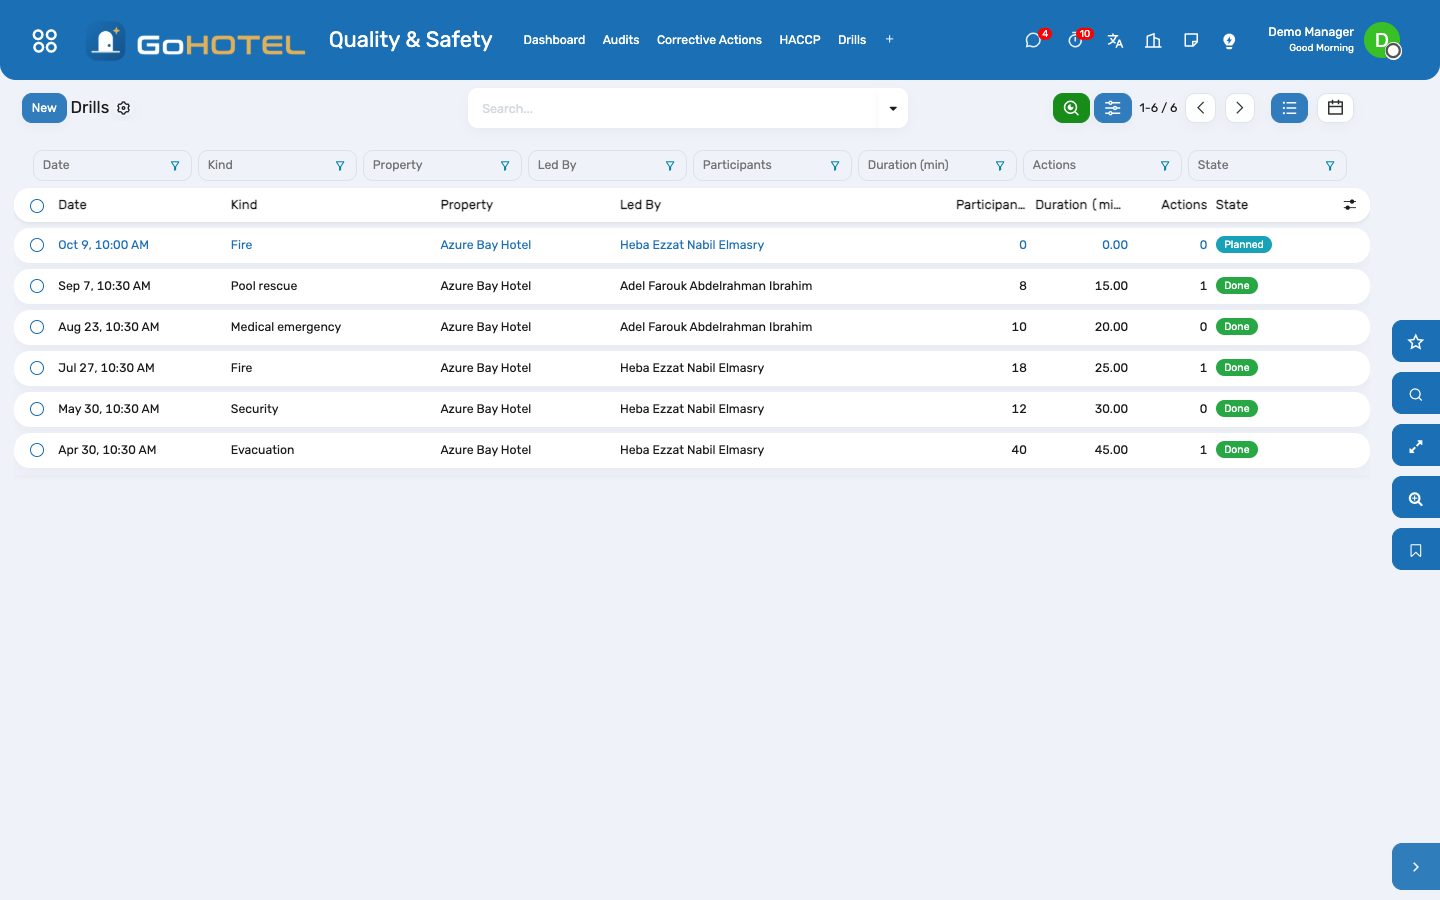Open the Audits menu
Screen dimensions: 1440x900
(x=621, y=40)
